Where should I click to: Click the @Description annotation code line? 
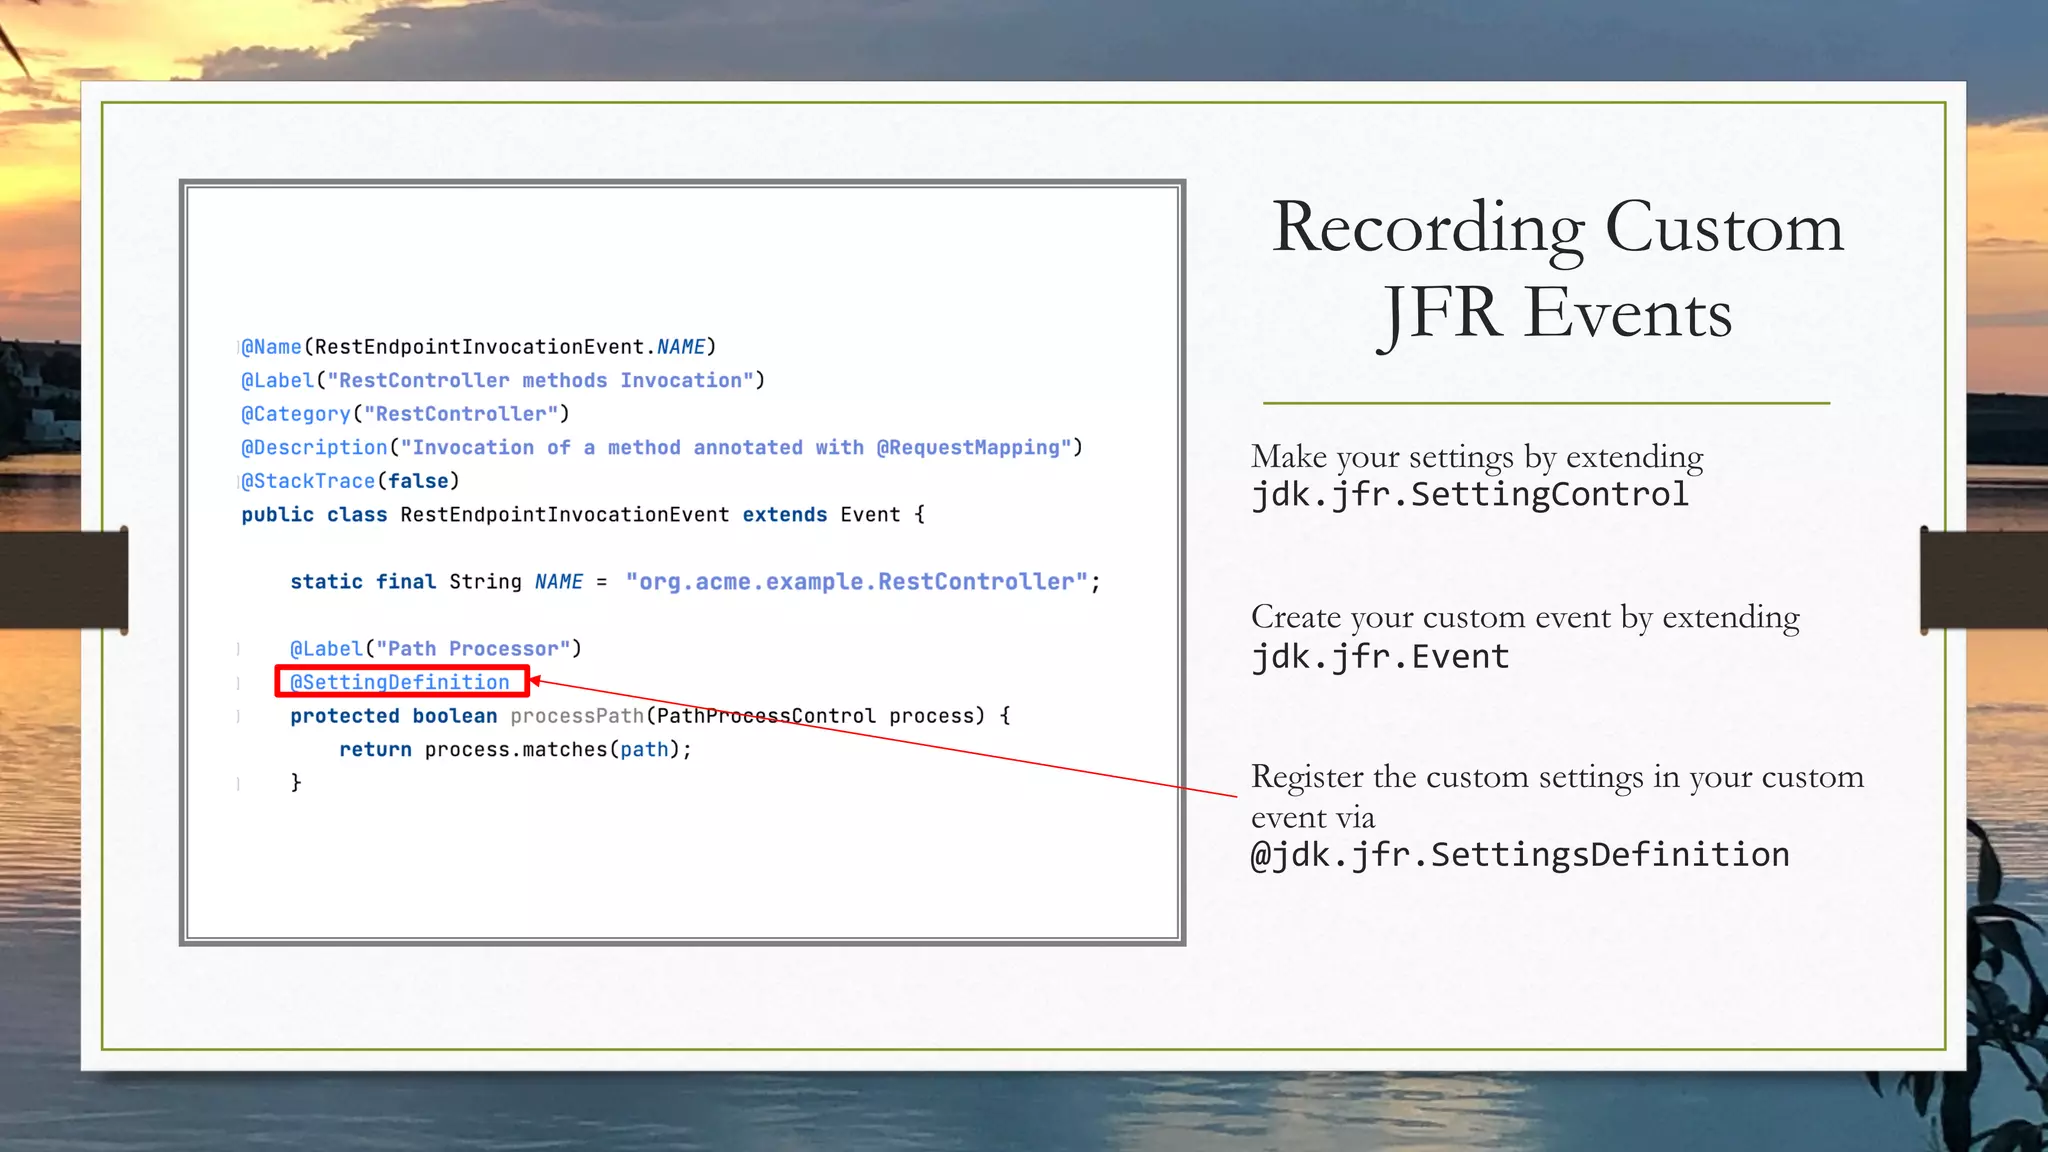point(662,448)
